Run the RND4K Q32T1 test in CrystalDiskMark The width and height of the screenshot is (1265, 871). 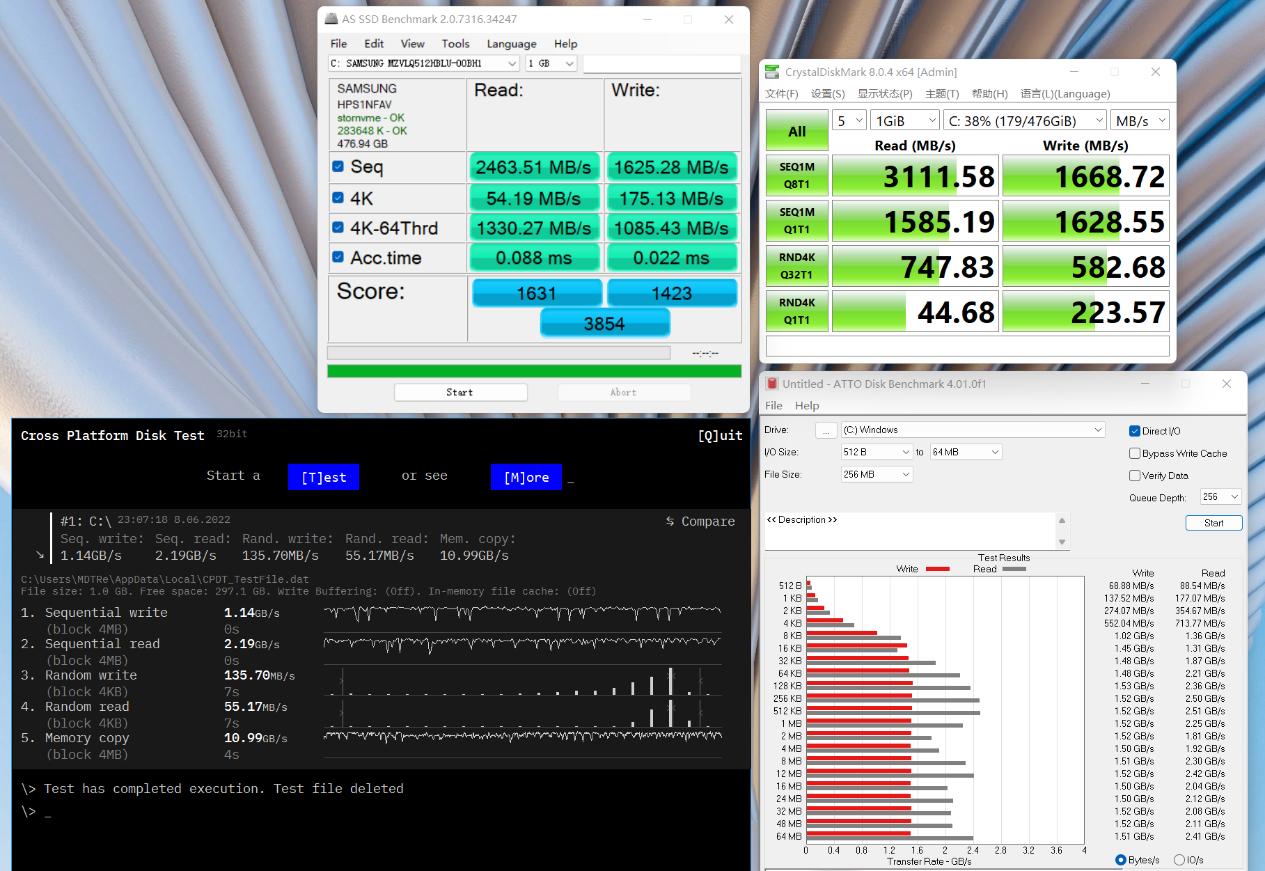pyautogui.click(x=796, y=266)
